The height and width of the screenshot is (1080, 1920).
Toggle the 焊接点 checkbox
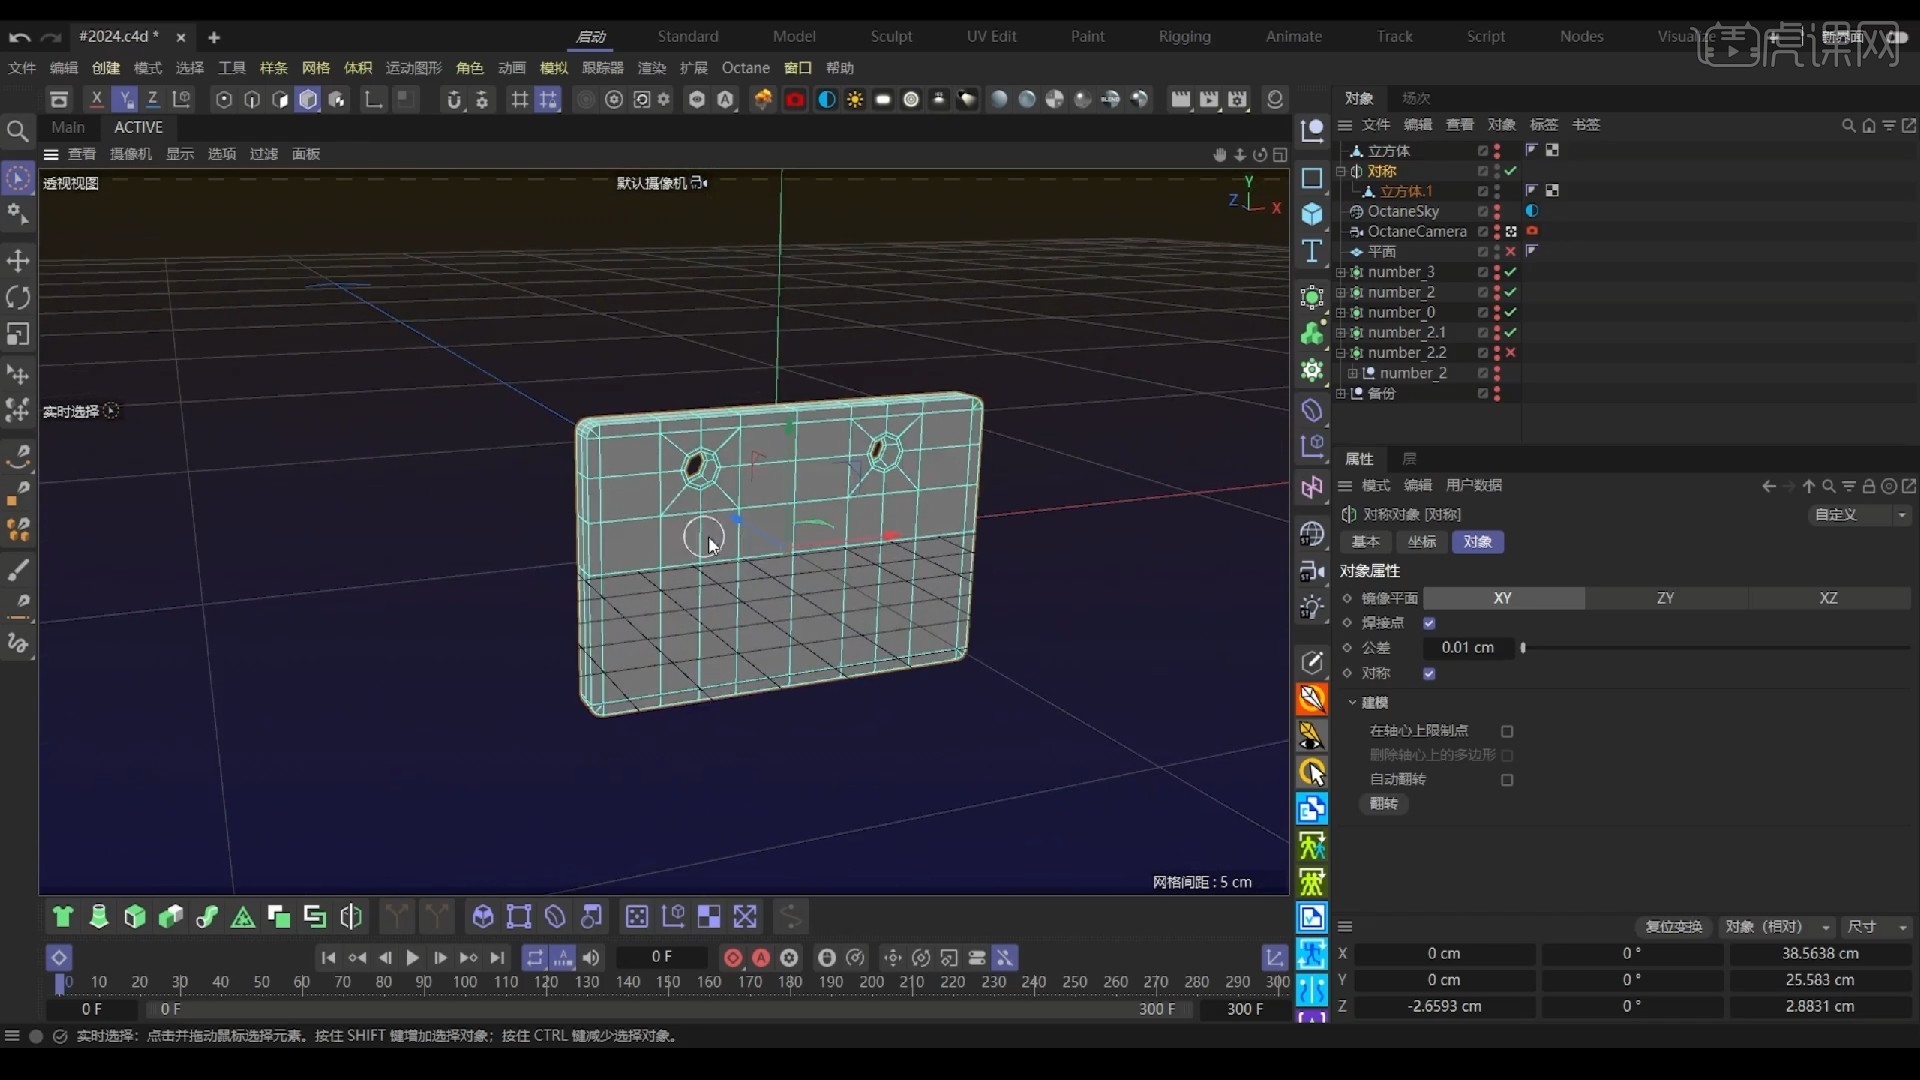1429,623
